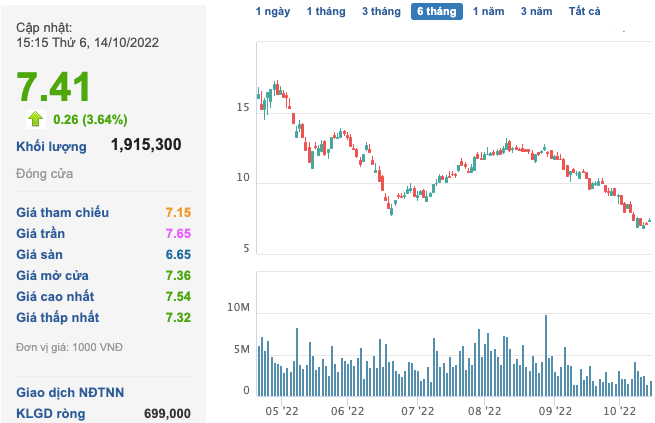Click the current price 7.41
The height and width of the screenshot is (423, 655).
(x=53, y=86)
